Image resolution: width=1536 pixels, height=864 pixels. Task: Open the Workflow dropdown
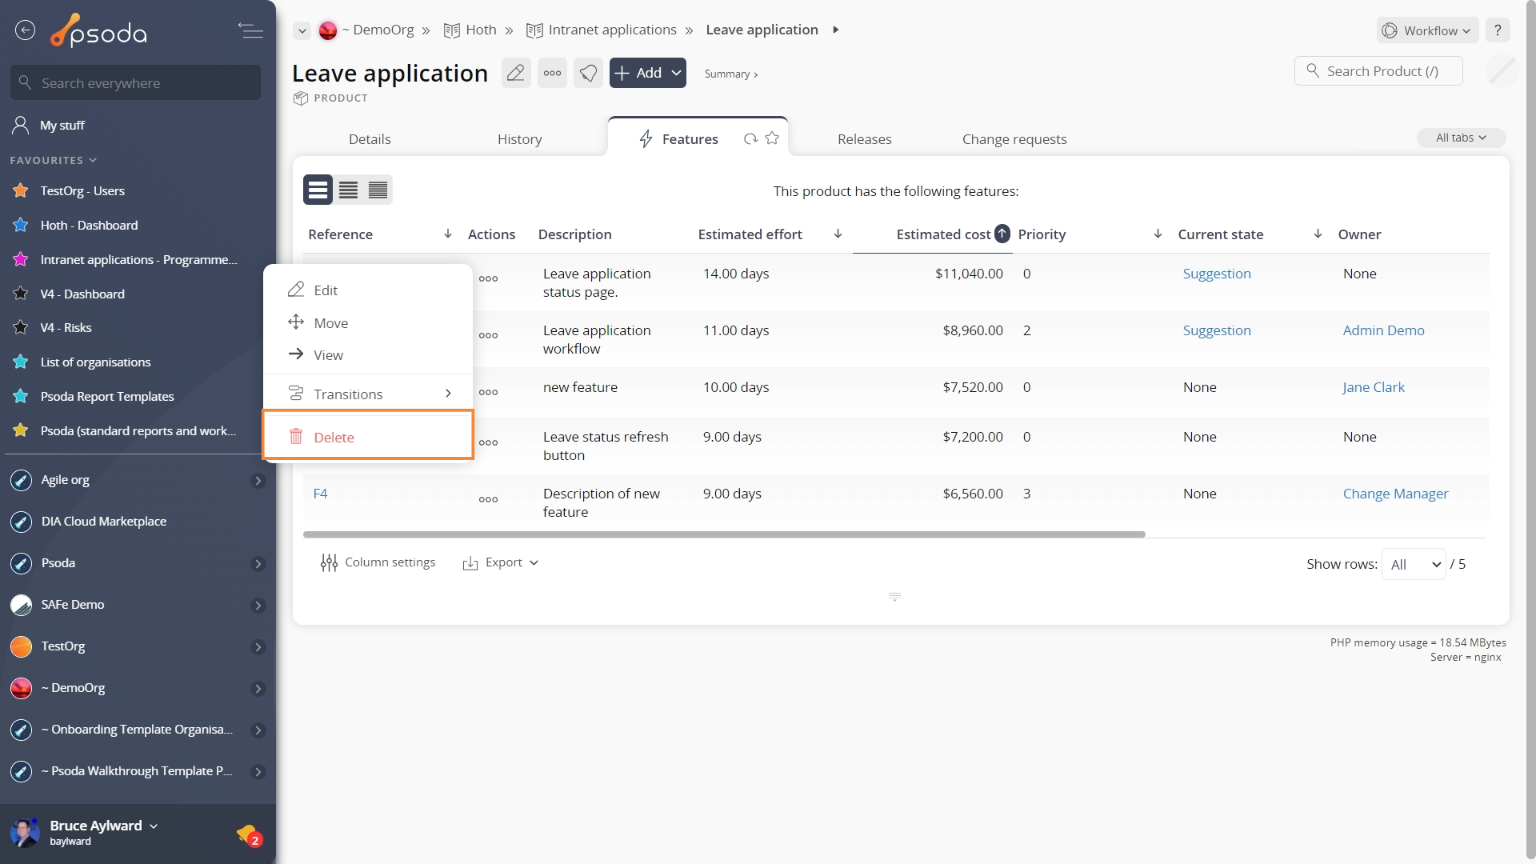[1428, 31]
